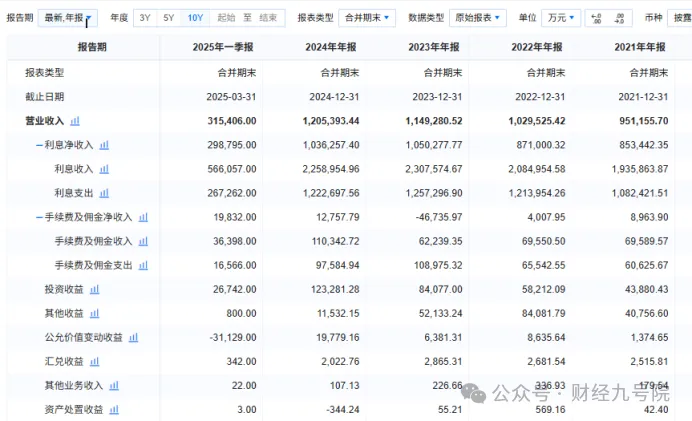Screen dimensions: 692x421
Task: Show chart for 利息支出 row
Action: point(104,193)
